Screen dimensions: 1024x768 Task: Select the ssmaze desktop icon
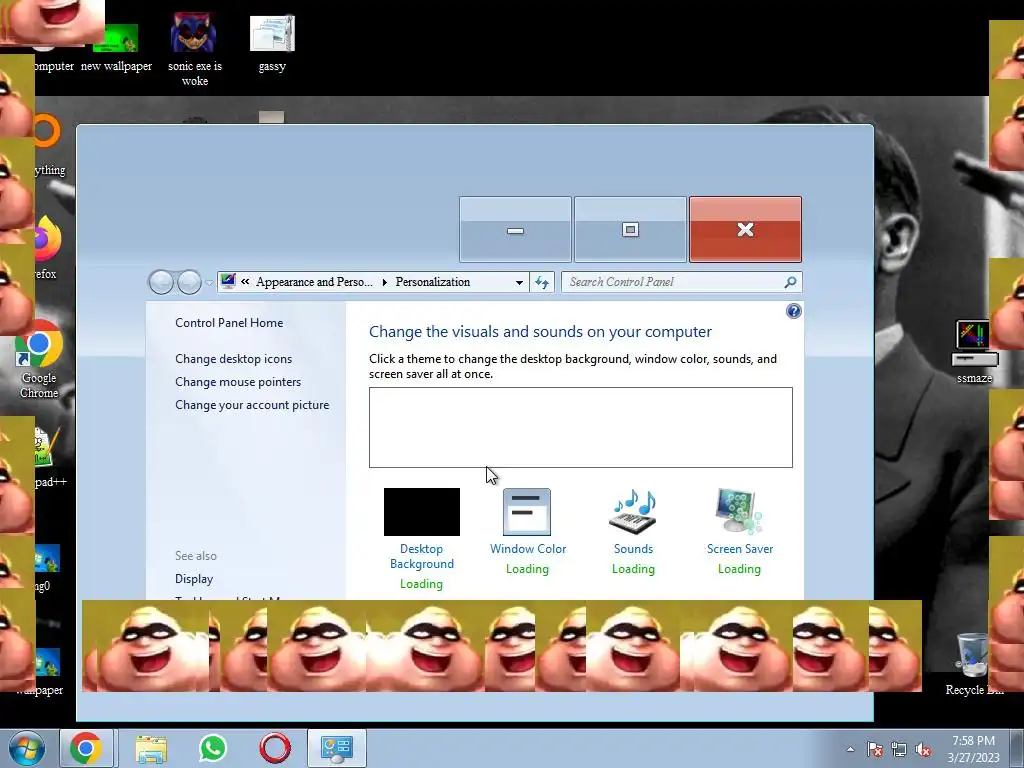(x=975, y=351)
